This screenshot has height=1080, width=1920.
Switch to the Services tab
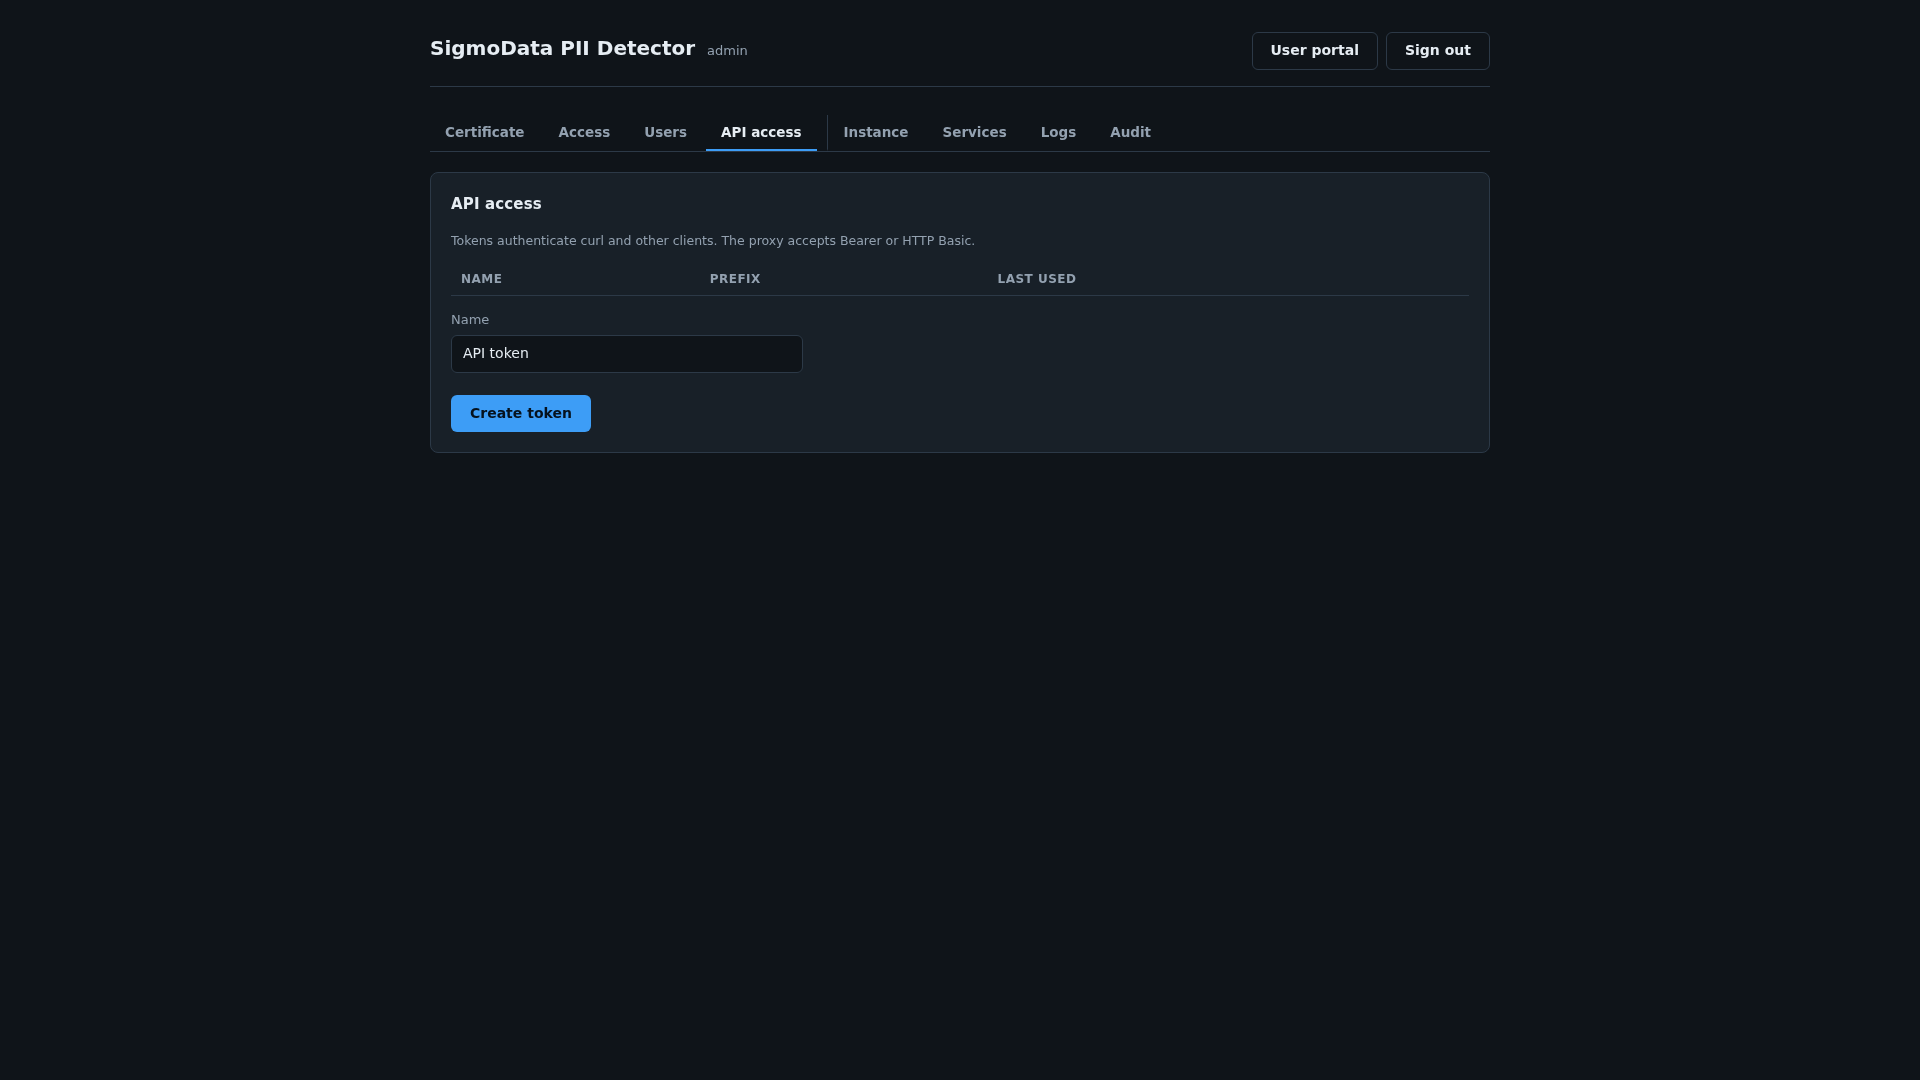pos(974,132)
